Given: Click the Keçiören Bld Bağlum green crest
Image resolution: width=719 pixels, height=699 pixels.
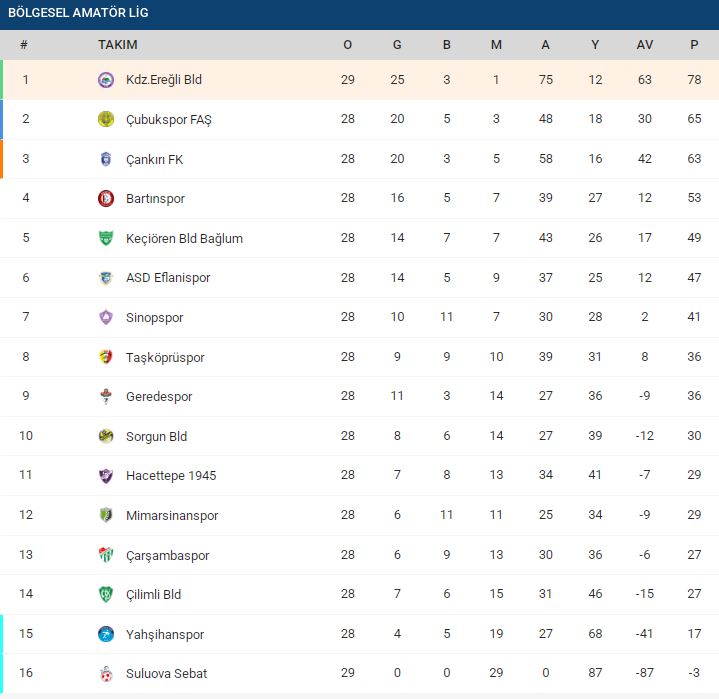Looking at the screenshot, I should [106, 238].
